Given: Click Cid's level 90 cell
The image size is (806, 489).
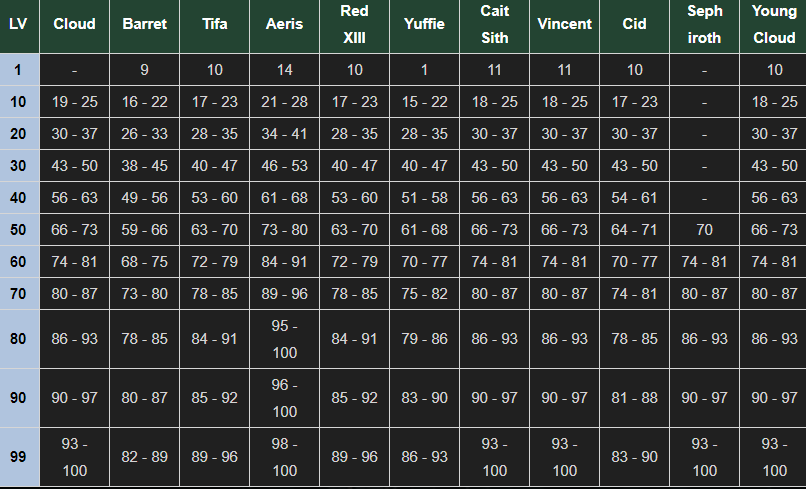Looking at the screenshot, I should [x=635, y=398].
